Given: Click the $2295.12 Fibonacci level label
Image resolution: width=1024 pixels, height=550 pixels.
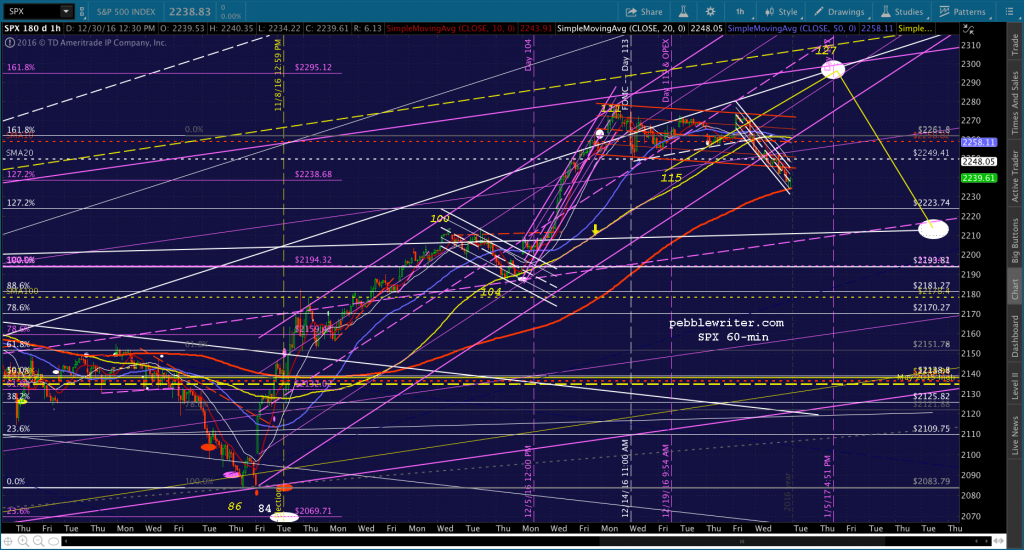Looking at the screenshot, I should click(x=313, y=67).
